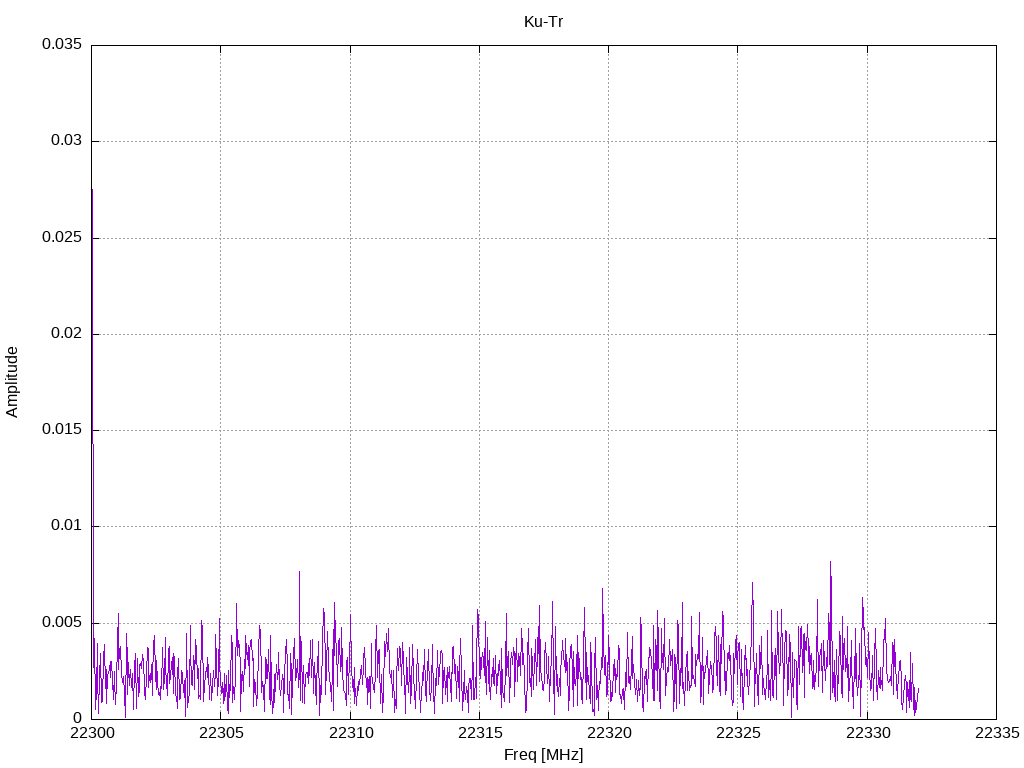This screenshot has width=1024, height=768.
Task: Click the plot title Ku-Tr
Action: [543, 21]
